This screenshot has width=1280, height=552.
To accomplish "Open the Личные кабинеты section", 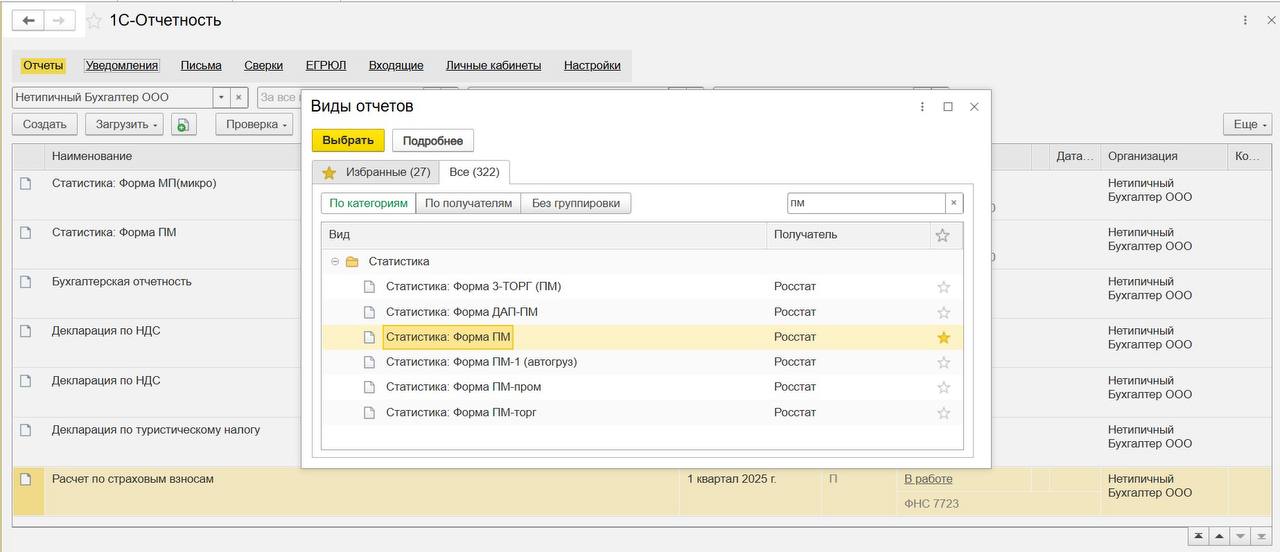I will pos(493,65).
